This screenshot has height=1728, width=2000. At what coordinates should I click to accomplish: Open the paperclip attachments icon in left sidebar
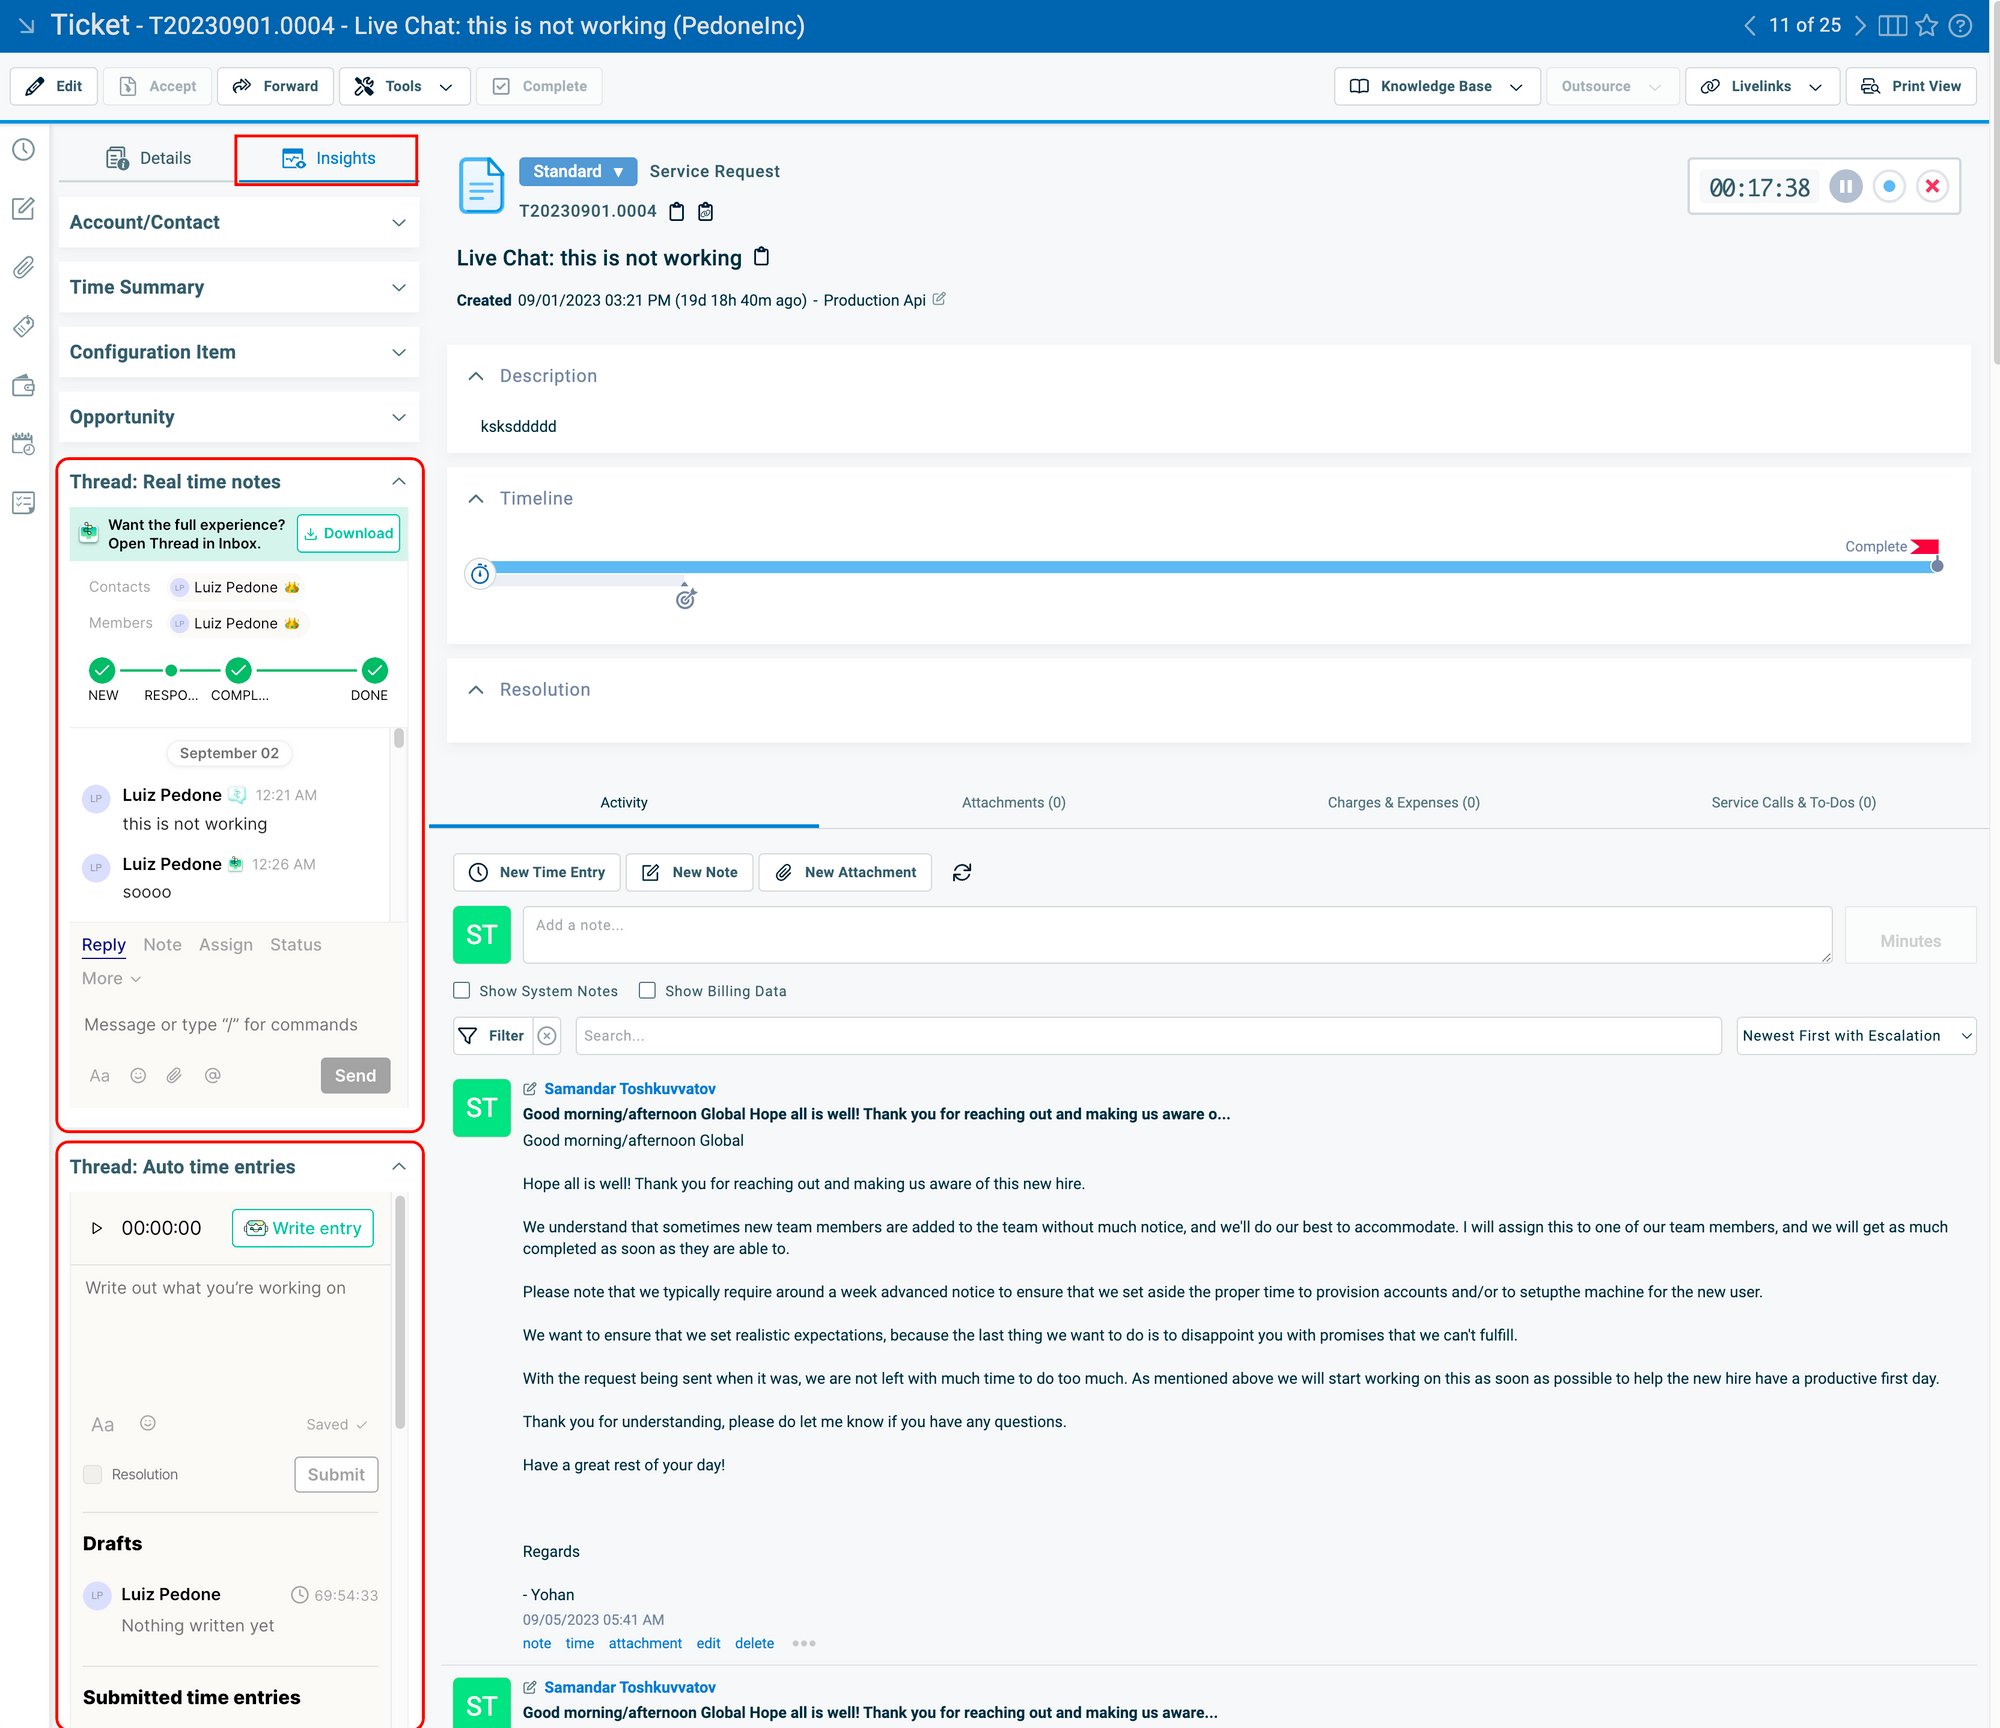(x=24, y=267)
